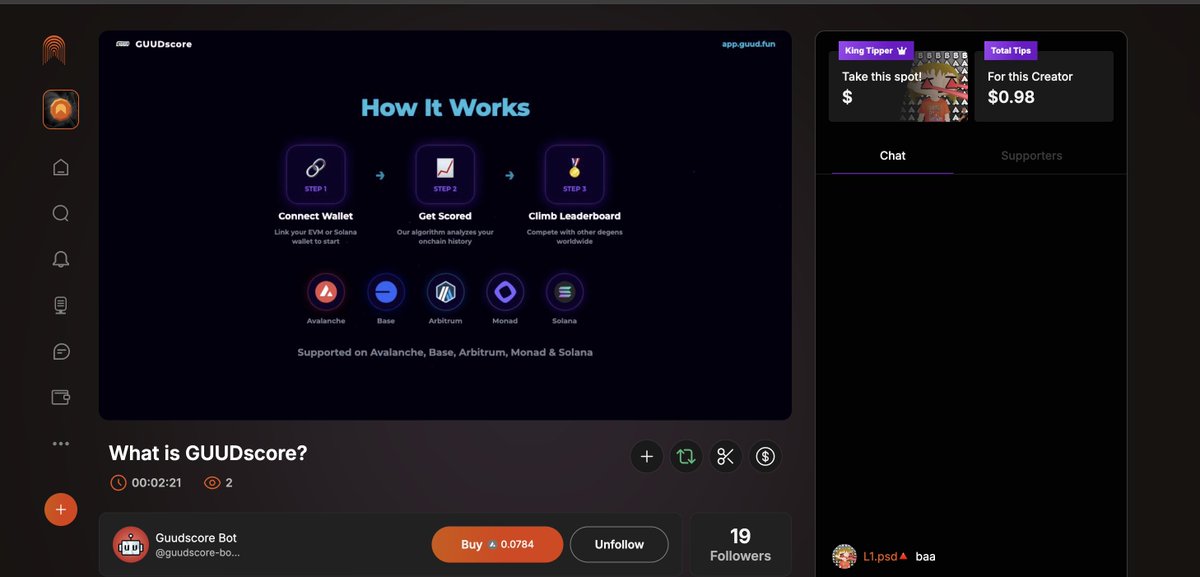The width and height of the screenshot is (1200, 577).
Task: Click the plus icon beside video title
Action: coord(646,456)
